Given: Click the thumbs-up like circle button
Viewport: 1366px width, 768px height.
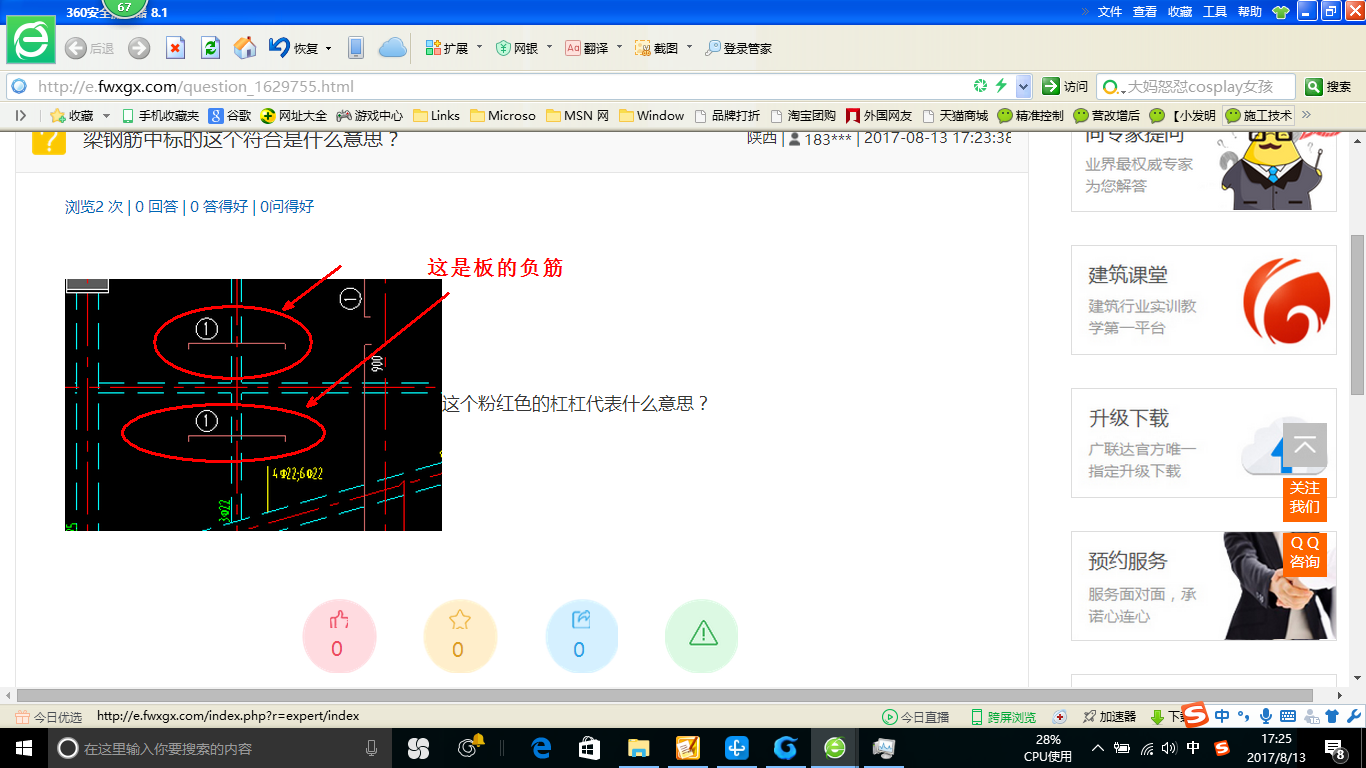Looking at the screenshot, I should [x=339, y=637].
